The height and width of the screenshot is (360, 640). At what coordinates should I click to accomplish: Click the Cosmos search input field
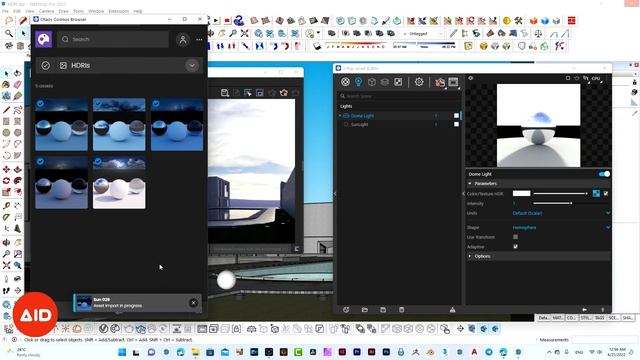113,39
